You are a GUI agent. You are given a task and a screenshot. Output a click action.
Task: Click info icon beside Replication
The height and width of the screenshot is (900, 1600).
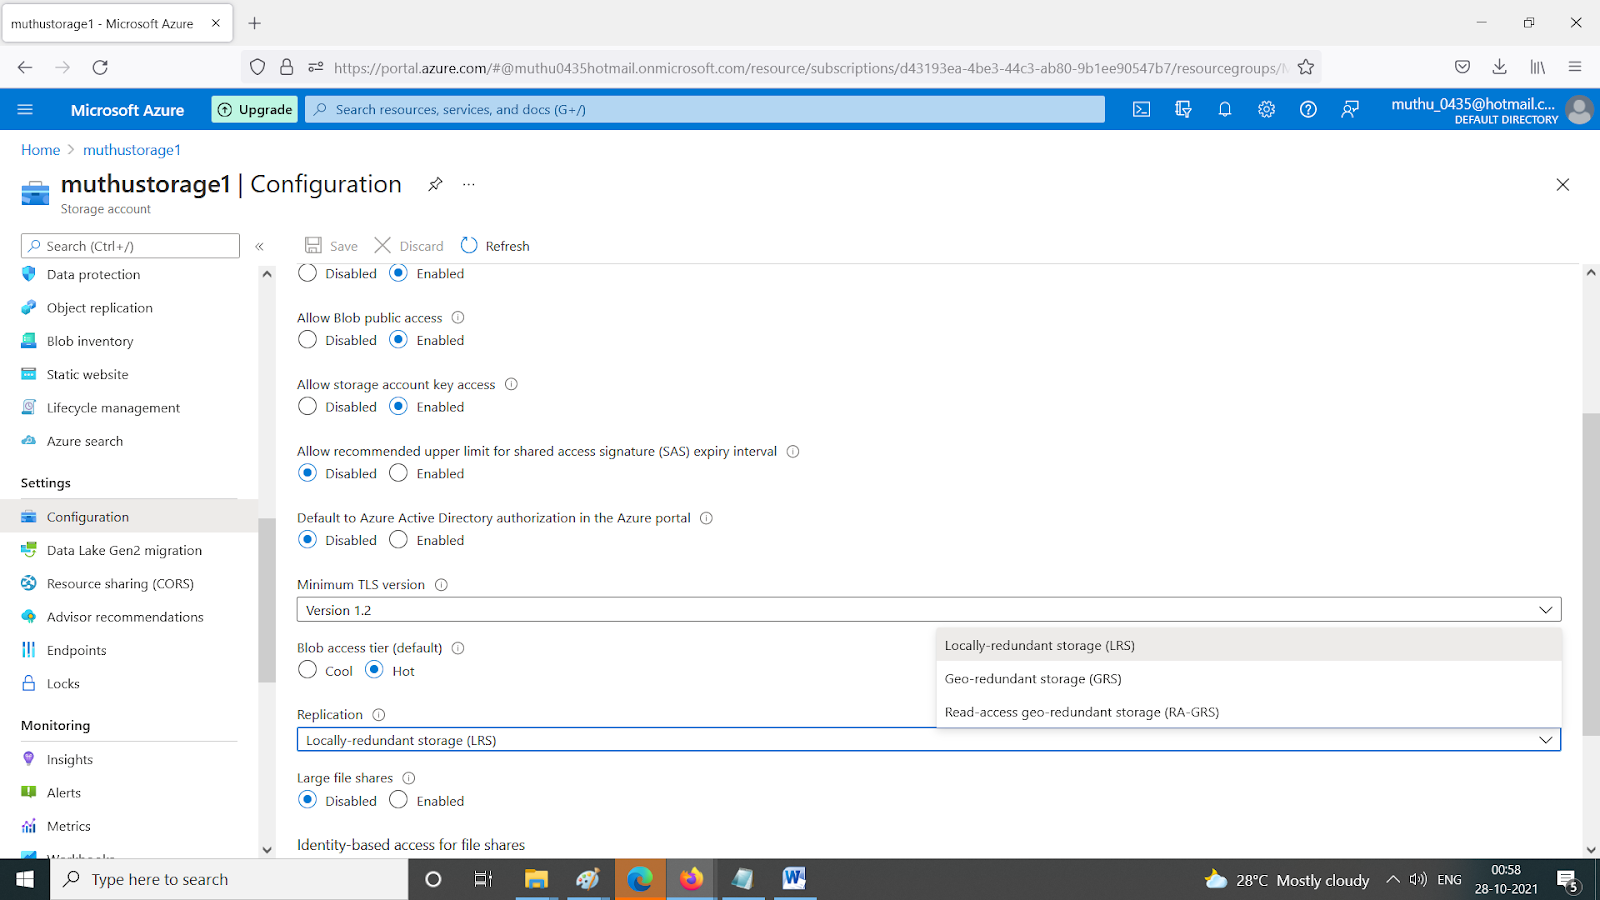tap(378, 715)
